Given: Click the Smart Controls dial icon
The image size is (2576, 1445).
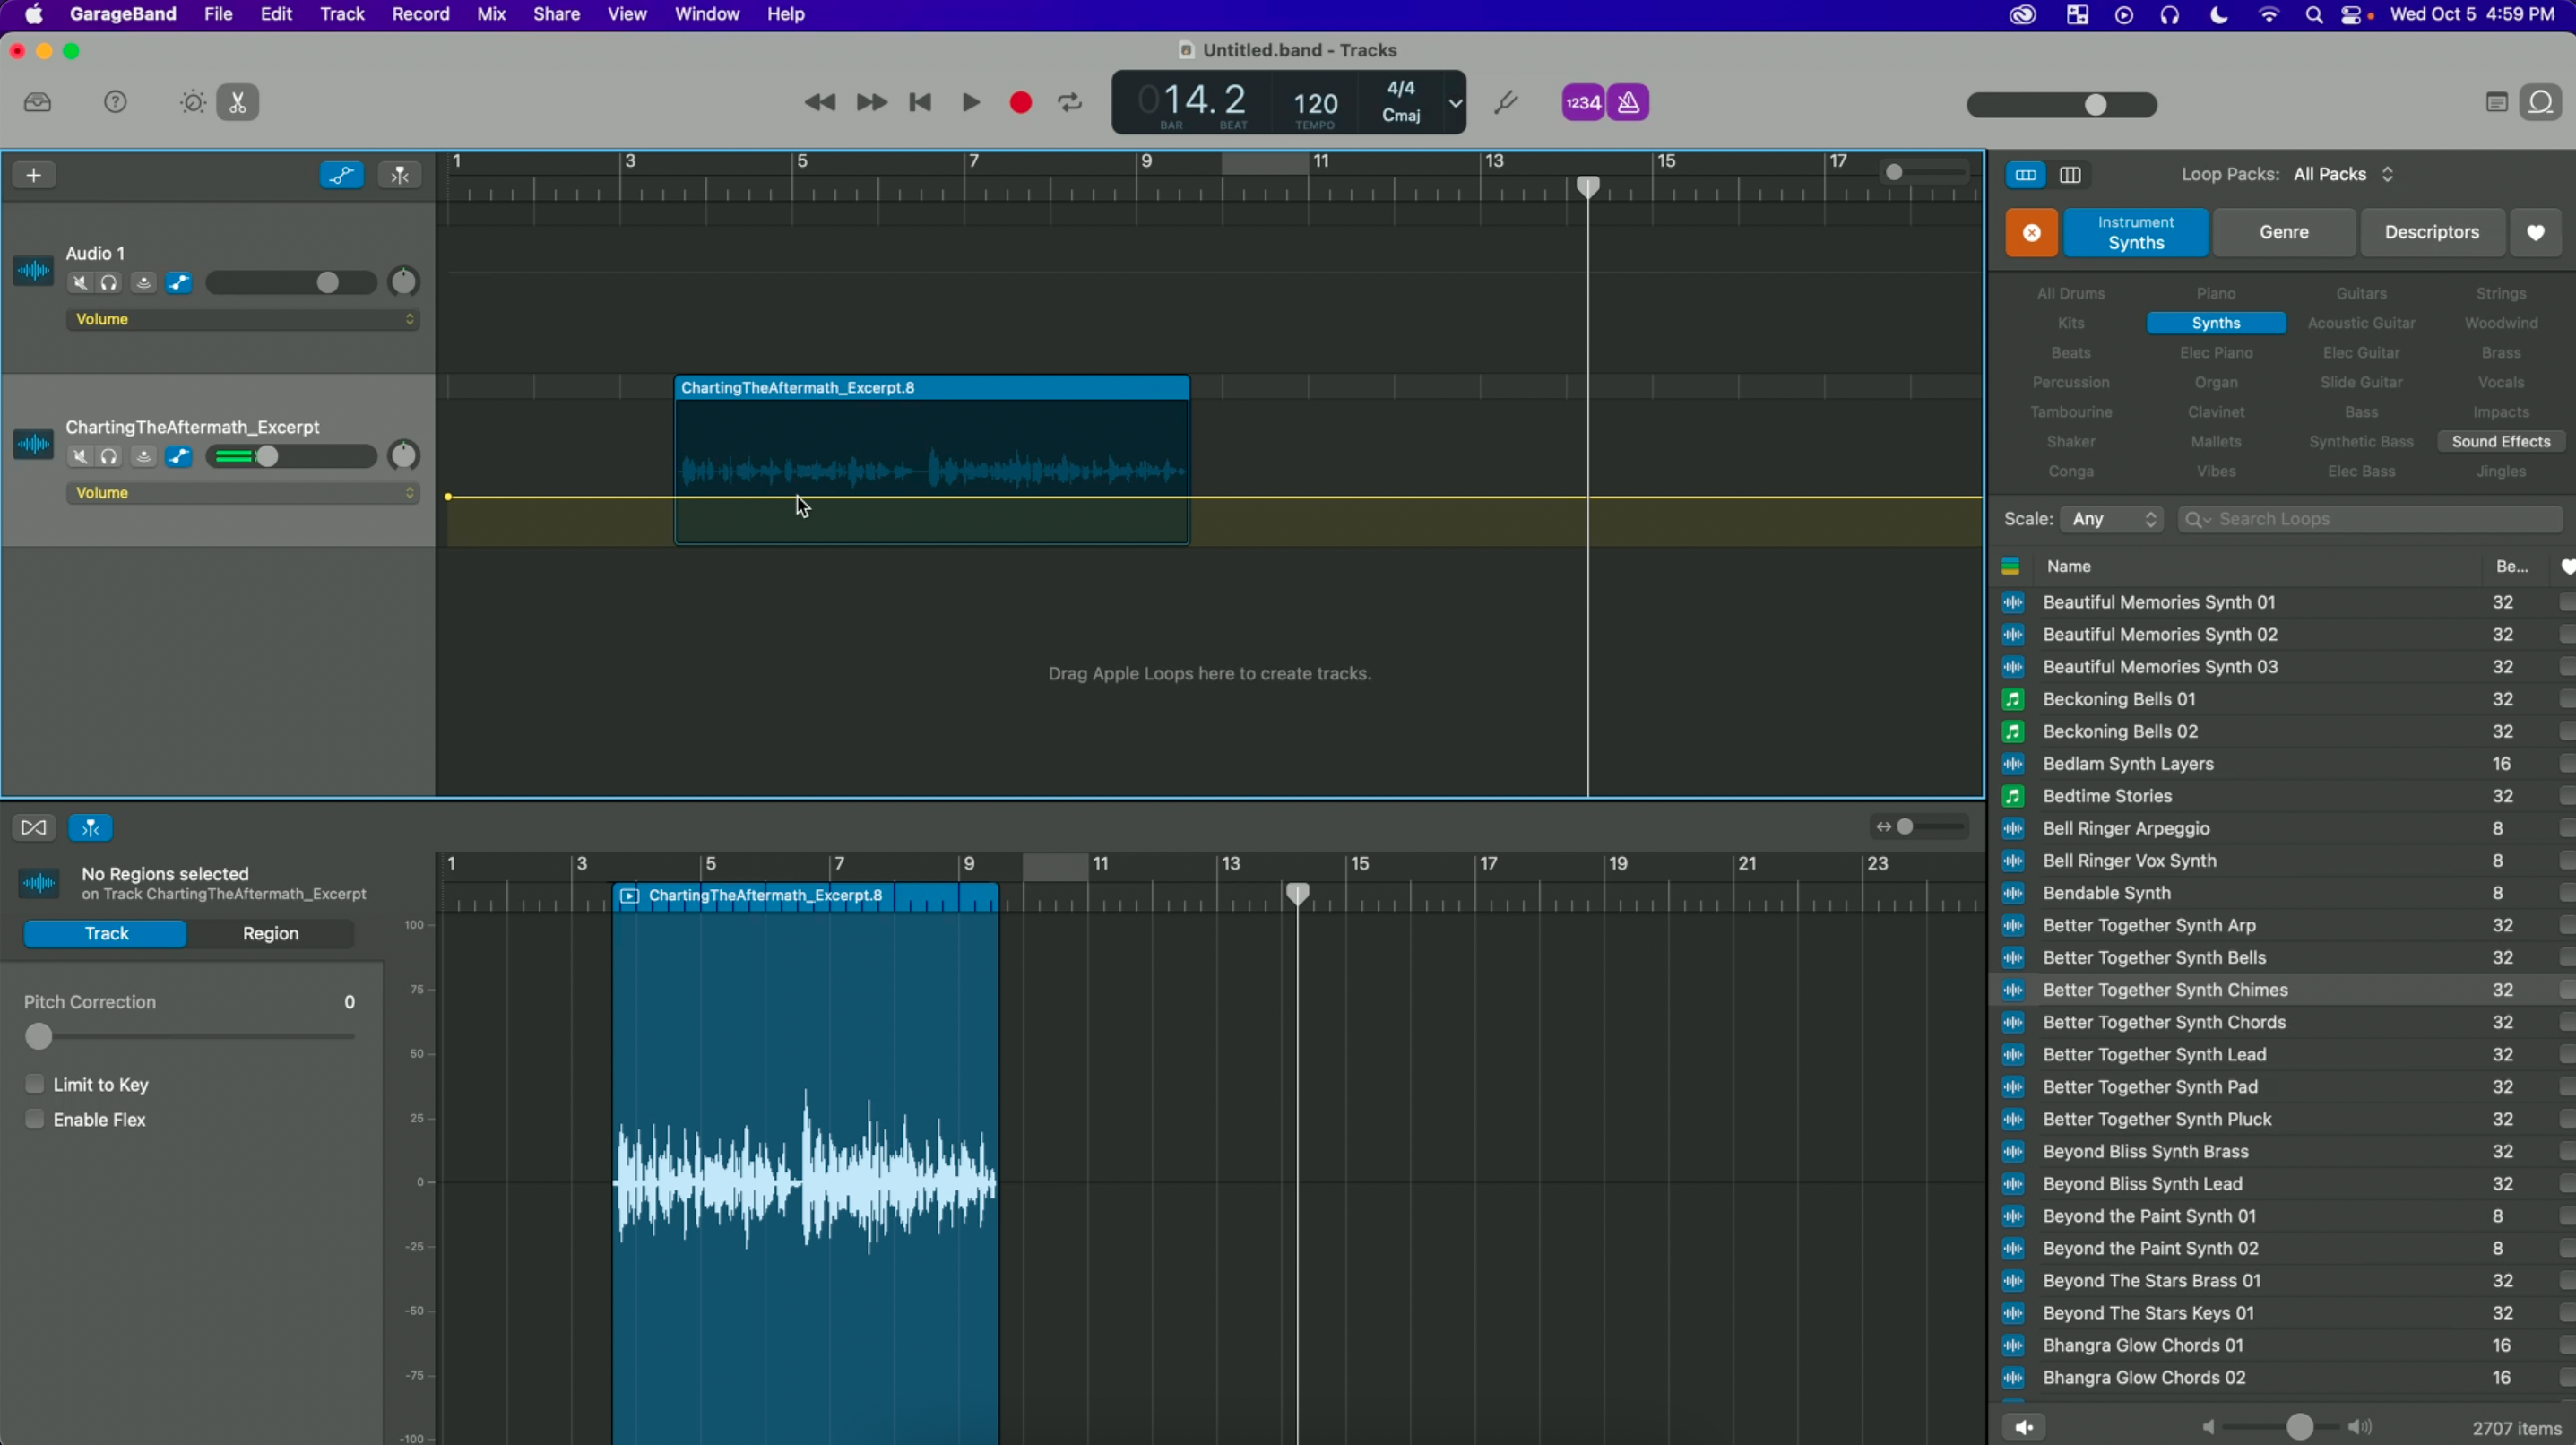Looking at the screenshot, I should (193, 102).
